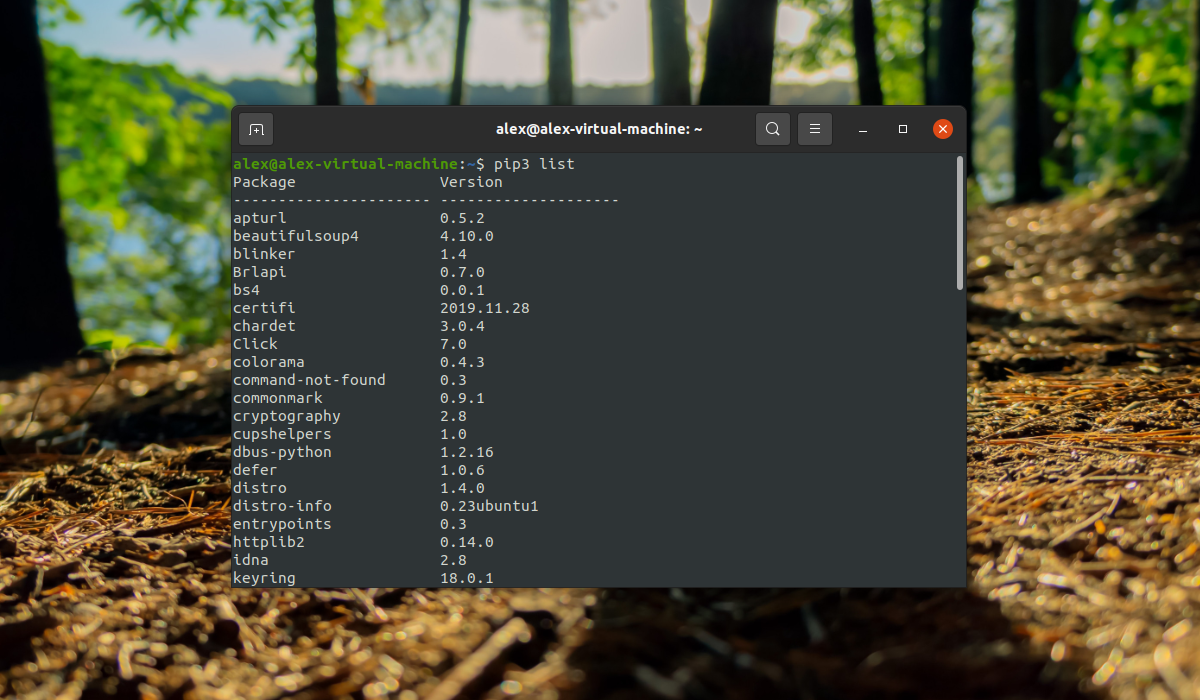1200x700 pixels.
Task: Select the distro-info package name
Action: point(282,506)
